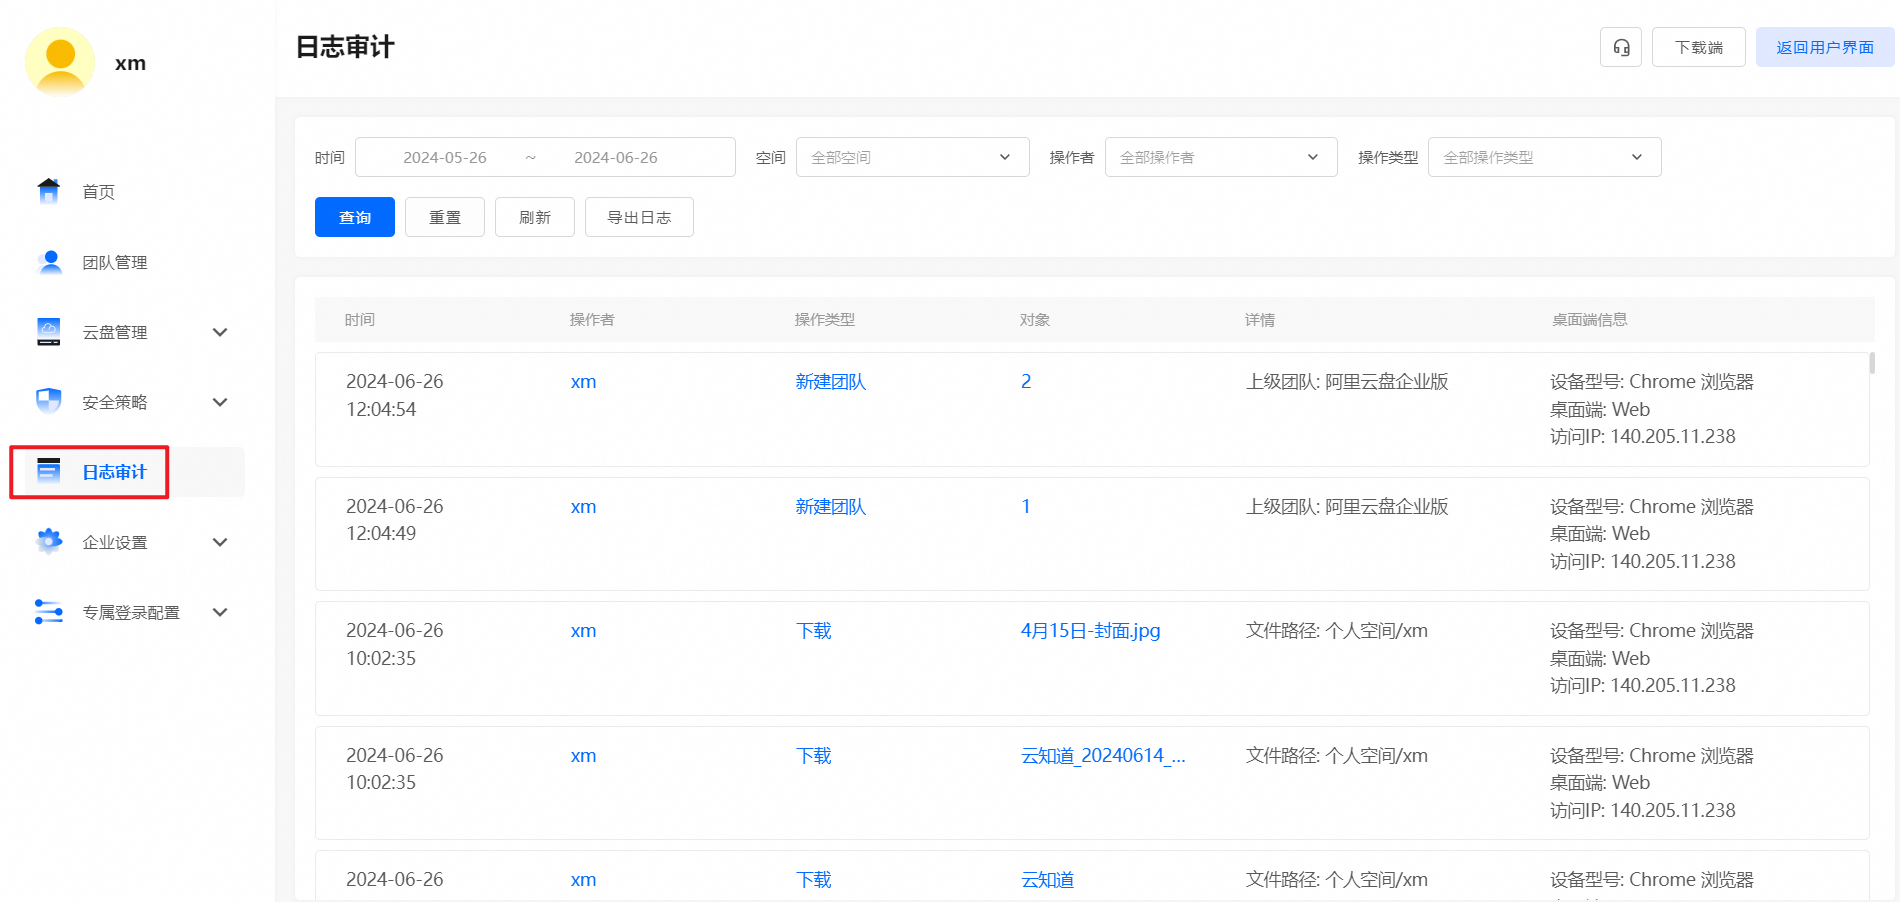1900x902 pixels.
Task: Expand the 企业设置 chevron
Action: pyautogui.click(x=221, y=542)
